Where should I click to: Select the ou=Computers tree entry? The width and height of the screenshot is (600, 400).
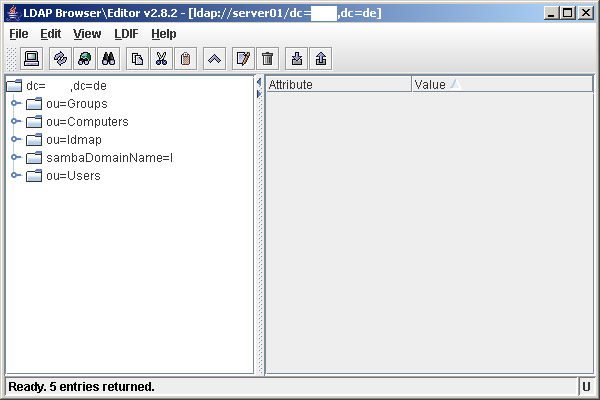click(x=87, y=122)
